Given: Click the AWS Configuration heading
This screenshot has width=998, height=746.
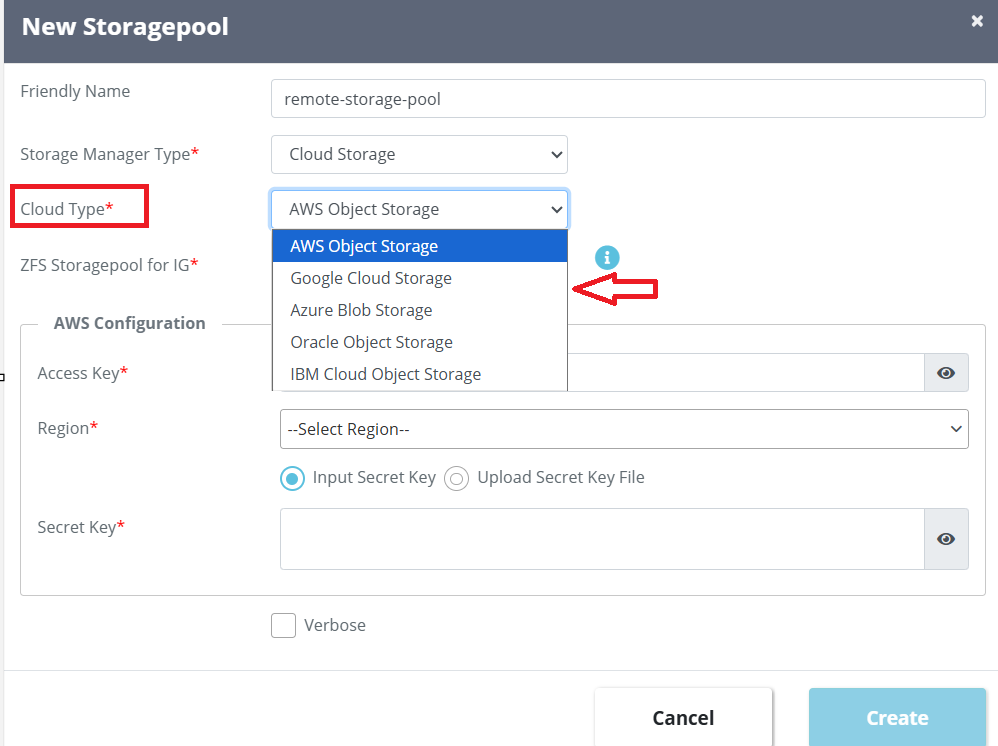Looking at the screenshot, I should coord(129,323).
